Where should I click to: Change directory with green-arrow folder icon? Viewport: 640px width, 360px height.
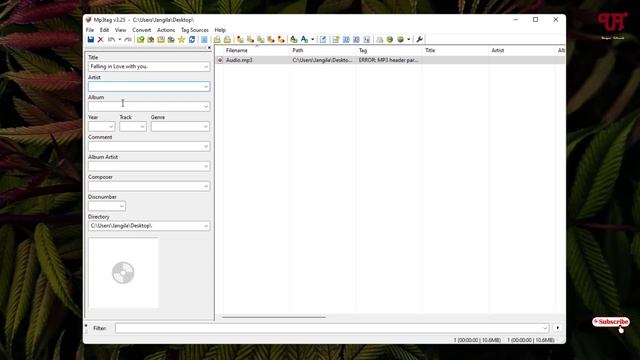click(x=140, y=40)
